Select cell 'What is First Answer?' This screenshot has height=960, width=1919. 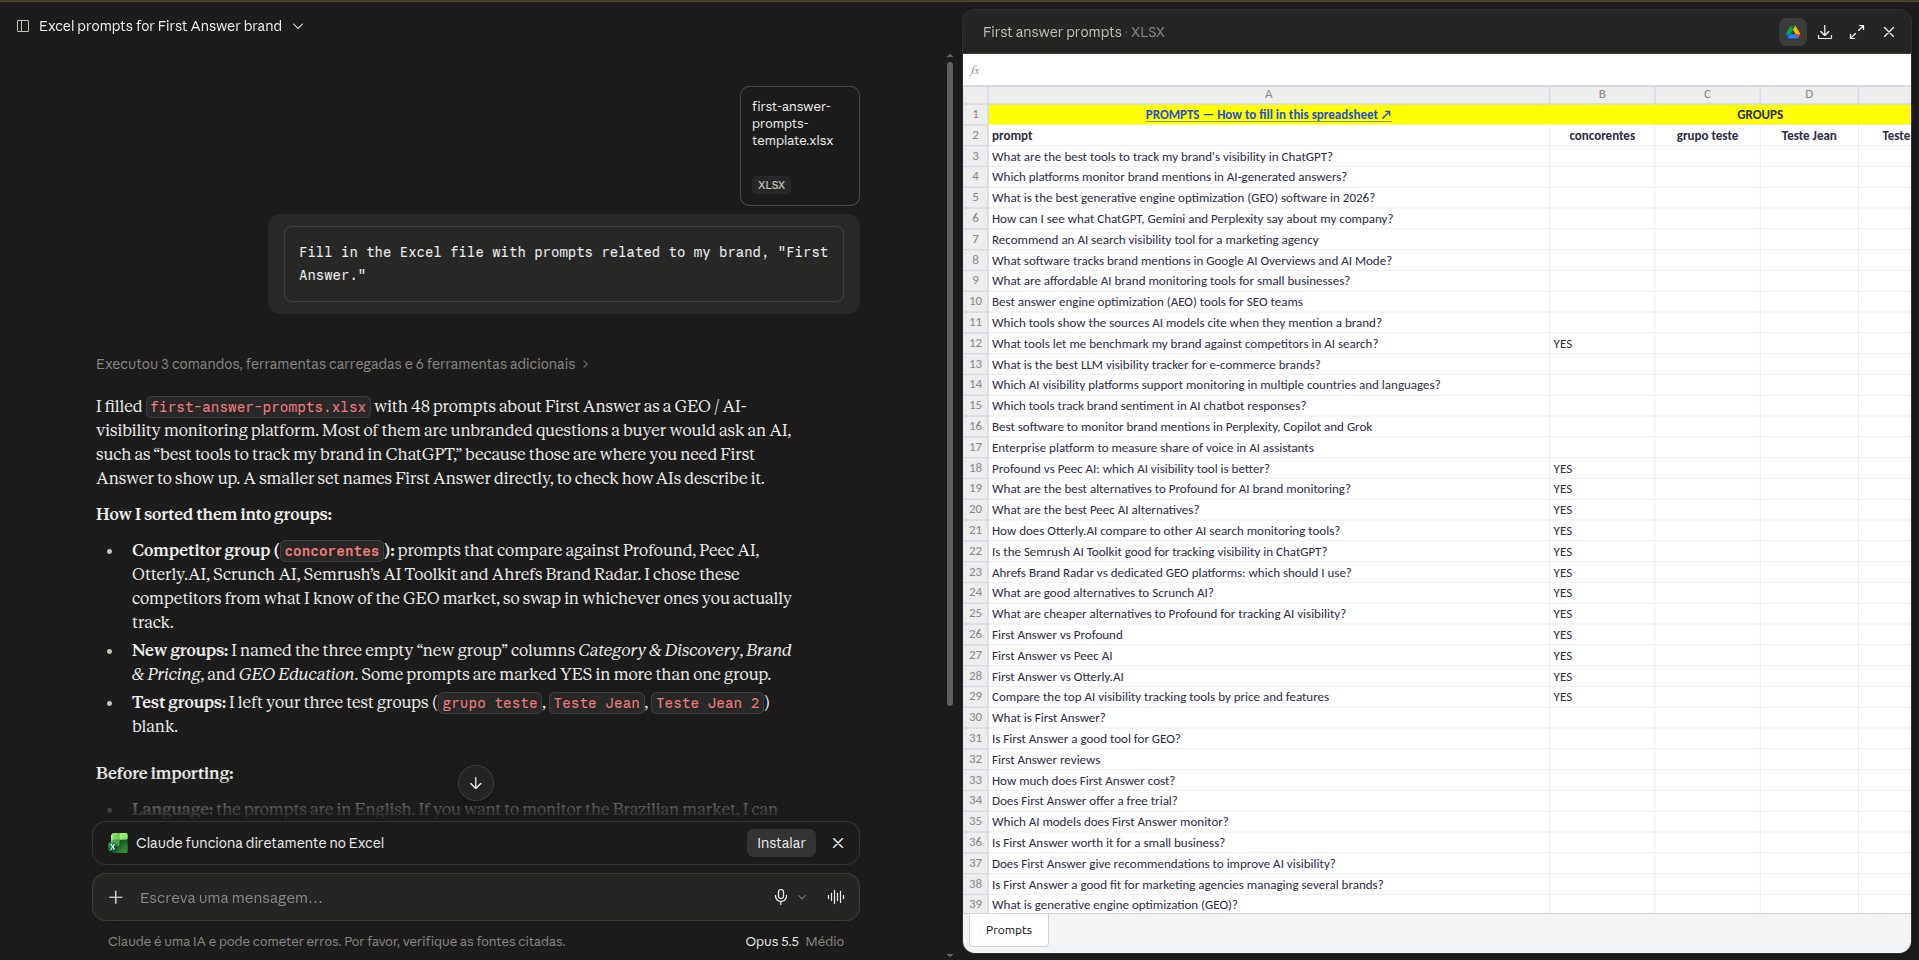(x=1268, y=718)
